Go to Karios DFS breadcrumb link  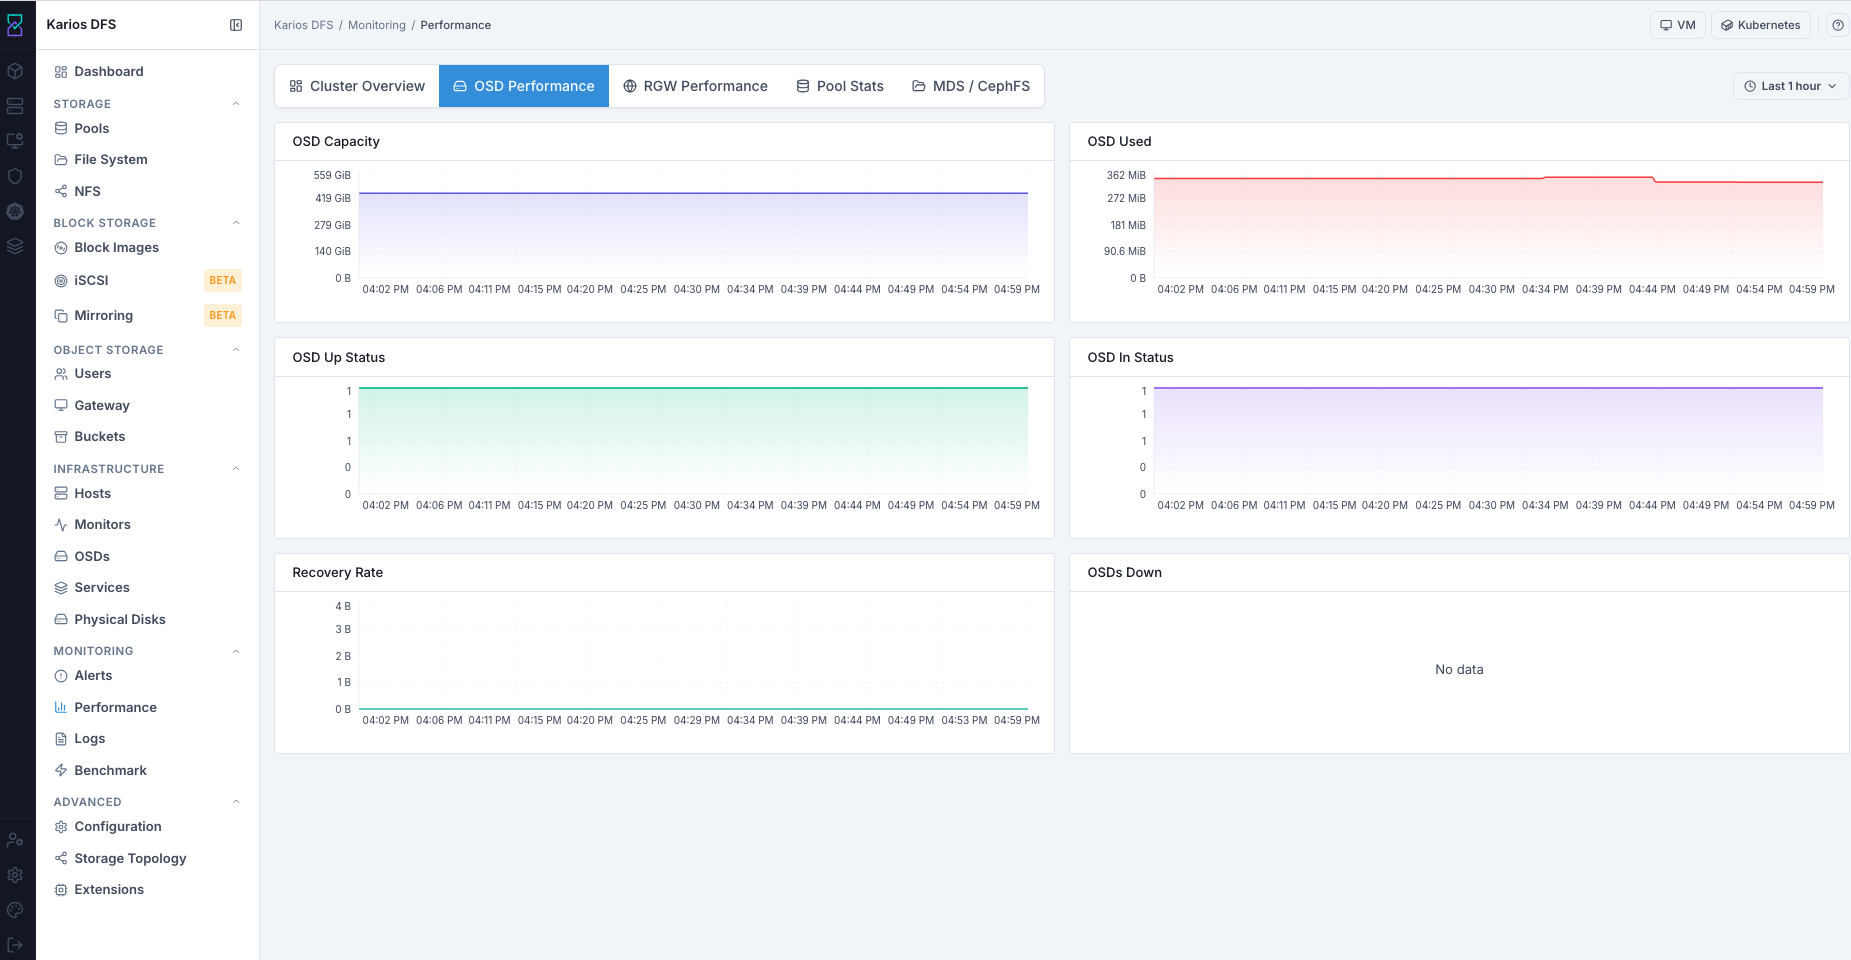(304, 25)
